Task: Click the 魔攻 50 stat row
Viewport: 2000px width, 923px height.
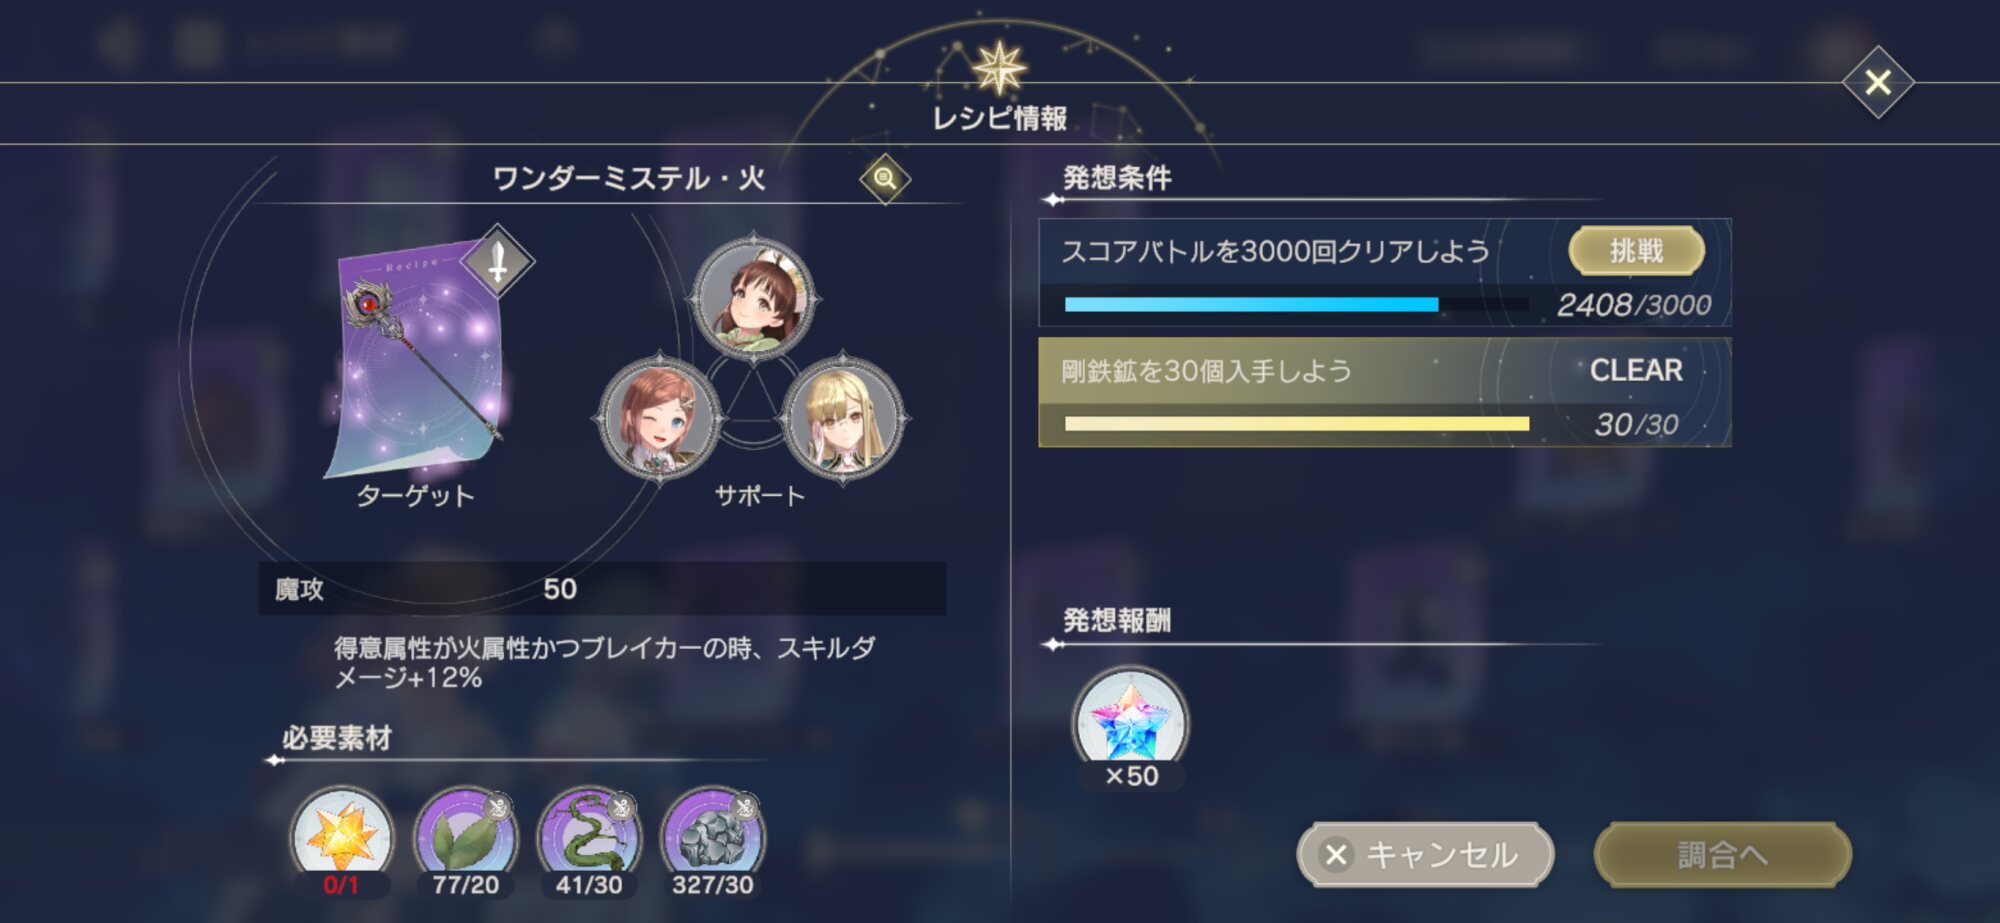Action: pyautogui.click(x=602, y=589)
